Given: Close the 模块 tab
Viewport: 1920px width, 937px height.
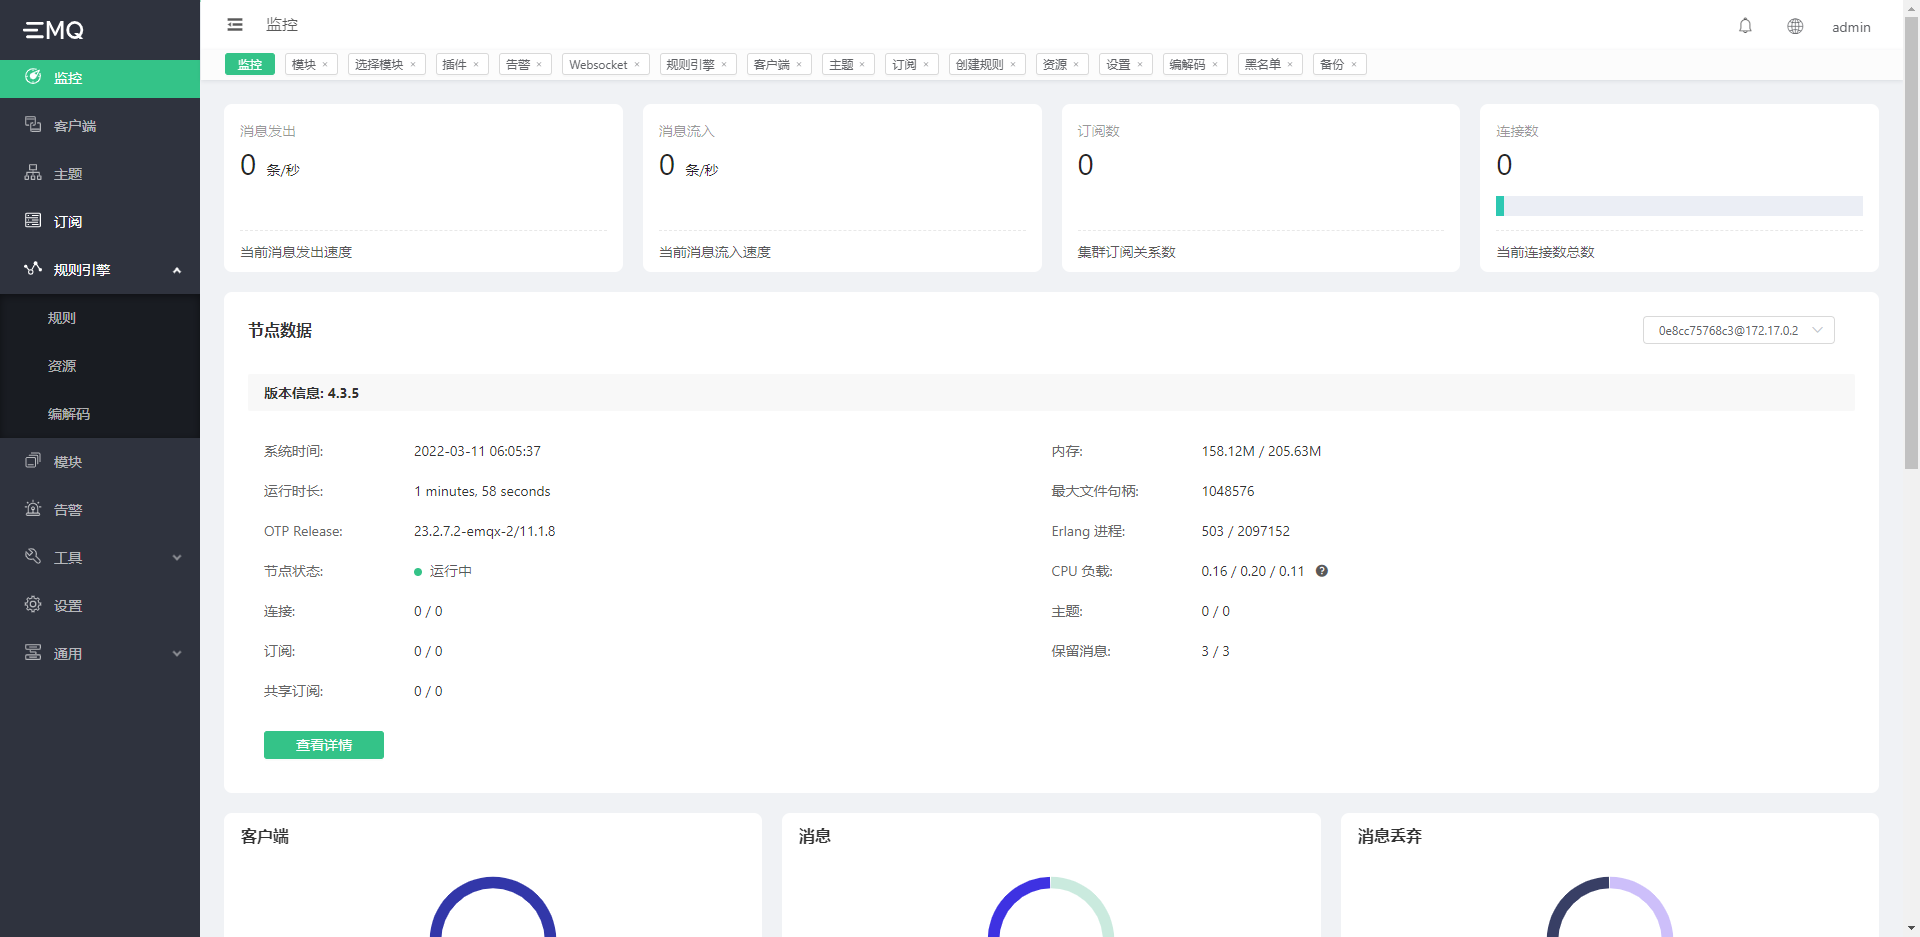Looking at the screenshot, I should pyautogui.click(x=325, y=65).
